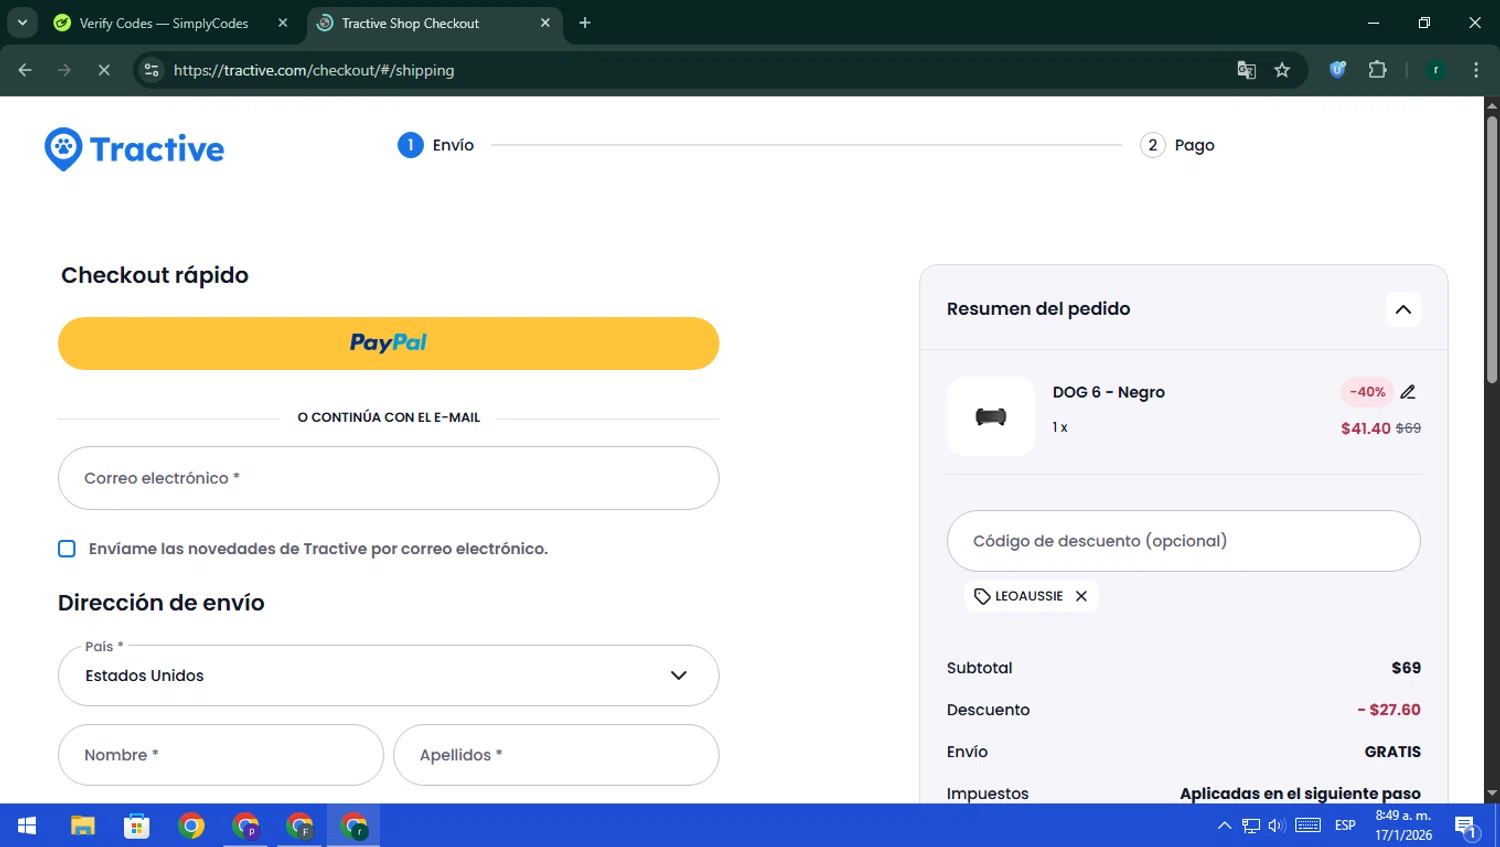Go forward in browser history
1500x847 pixels.
point(64,70)
